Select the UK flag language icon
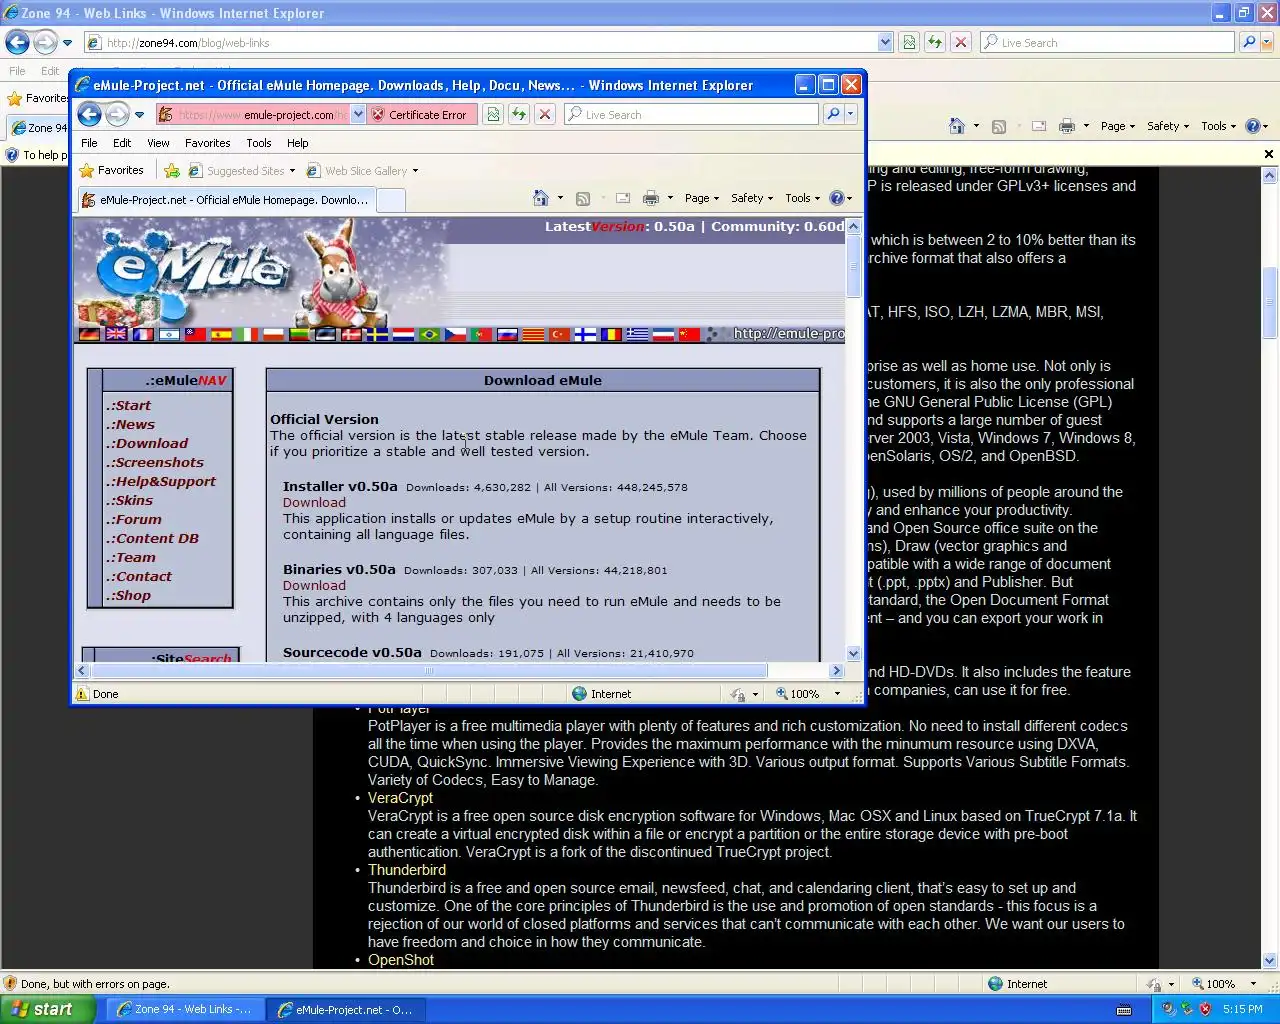 click(116, 334)
